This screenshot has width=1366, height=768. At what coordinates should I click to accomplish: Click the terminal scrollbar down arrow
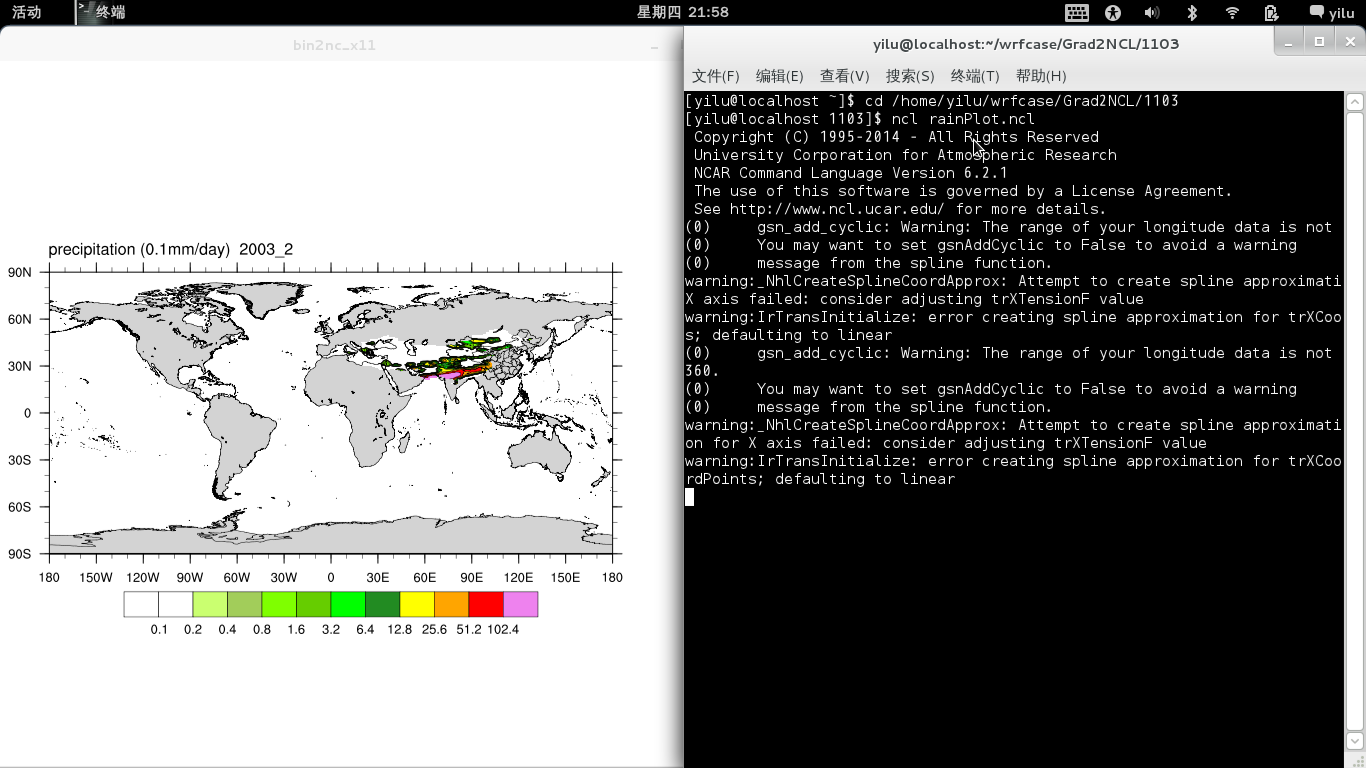[x=1355, y=742]
